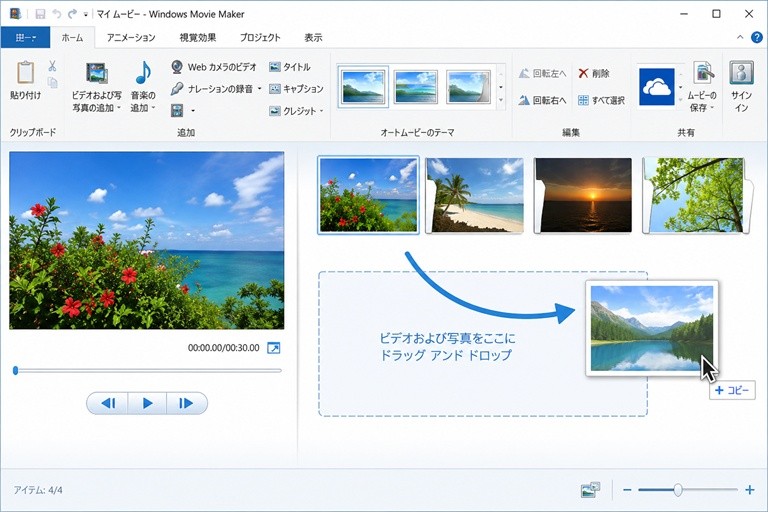Click thumbnail size icon in status bar
Viewport: 768px width, 512px height.
tap(590, 489)
